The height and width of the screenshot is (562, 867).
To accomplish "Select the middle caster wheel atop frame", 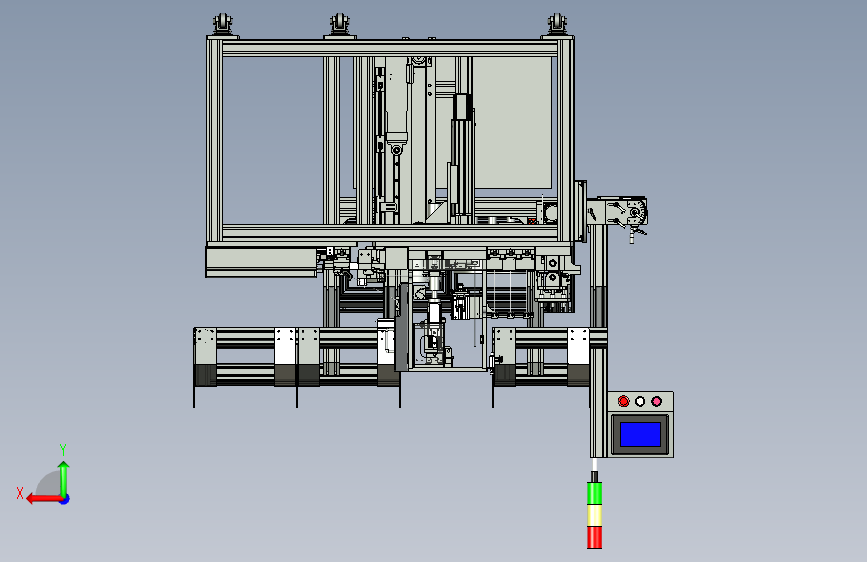I will pos(340,24).
